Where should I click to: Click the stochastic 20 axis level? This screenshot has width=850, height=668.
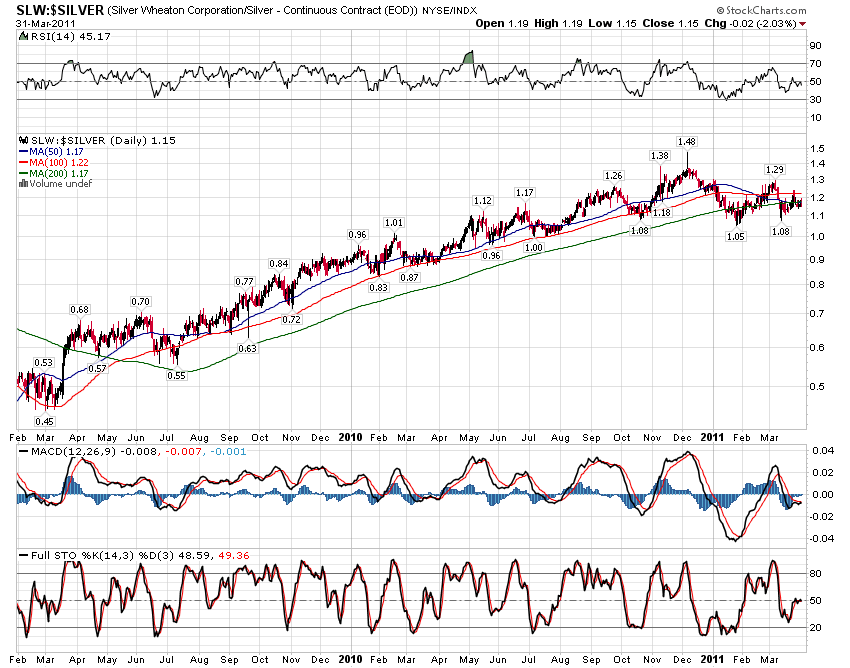click(815, 627)
